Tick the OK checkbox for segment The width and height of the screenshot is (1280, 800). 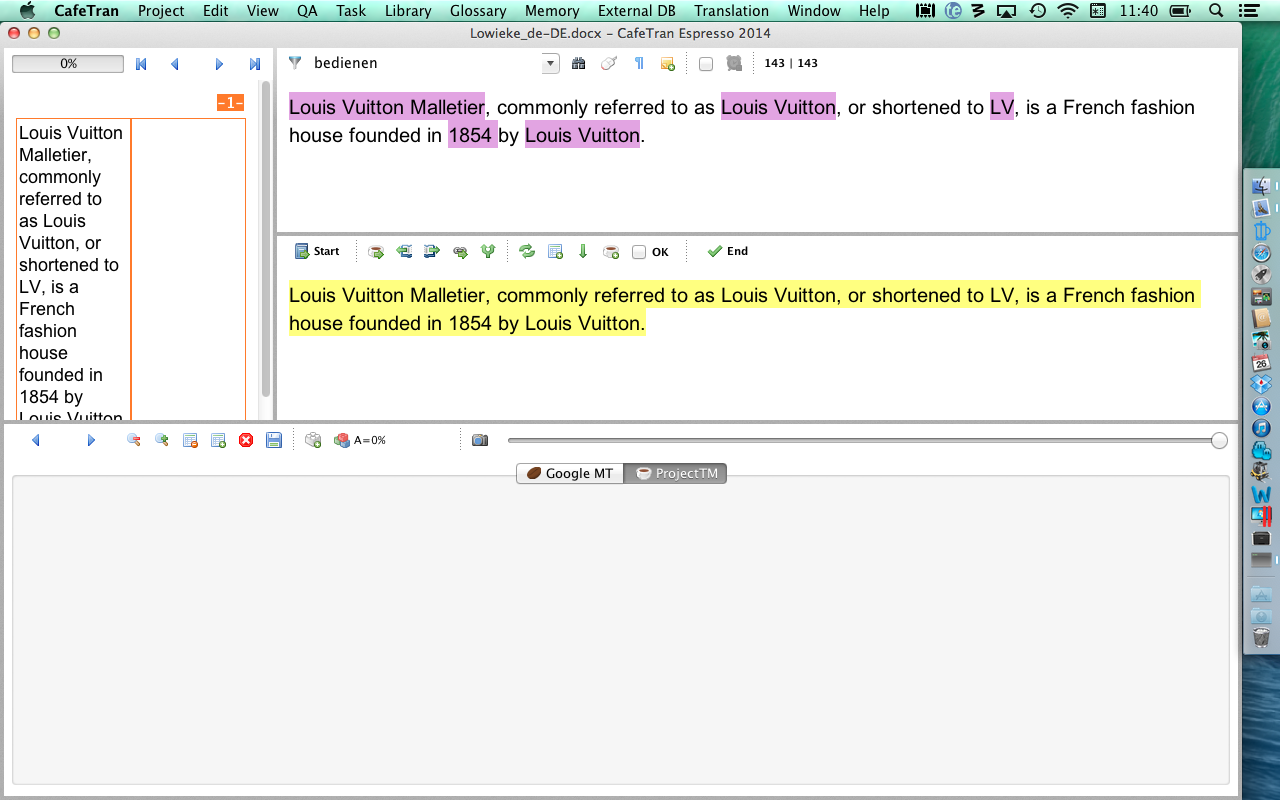[639, 252]
